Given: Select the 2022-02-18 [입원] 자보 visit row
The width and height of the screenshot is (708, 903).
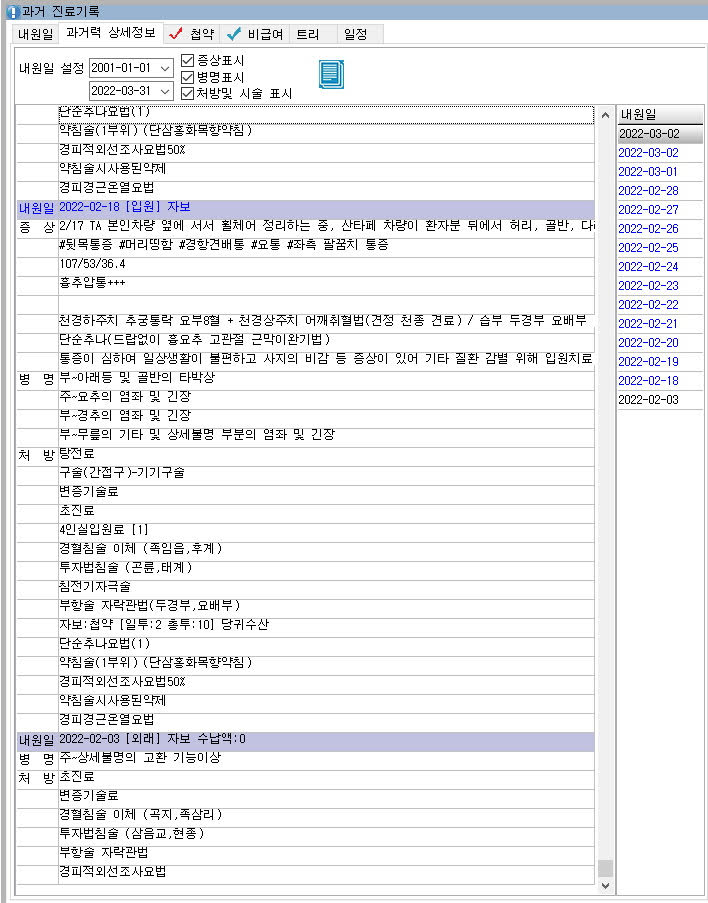Looking at the screenshot, I should coord(300,207).
